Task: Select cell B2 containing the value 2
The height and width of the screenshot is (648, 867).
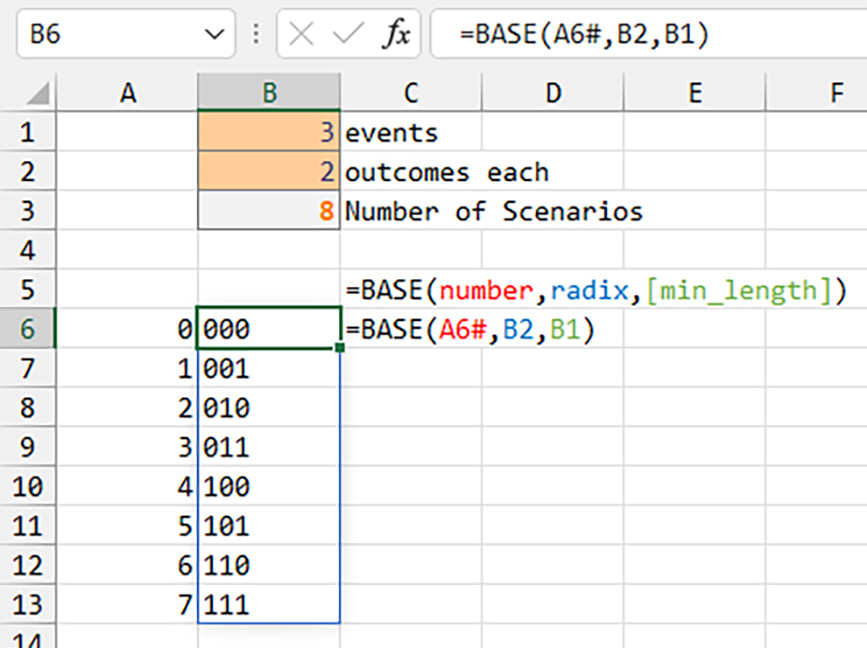Action: (x=268, y=172)
